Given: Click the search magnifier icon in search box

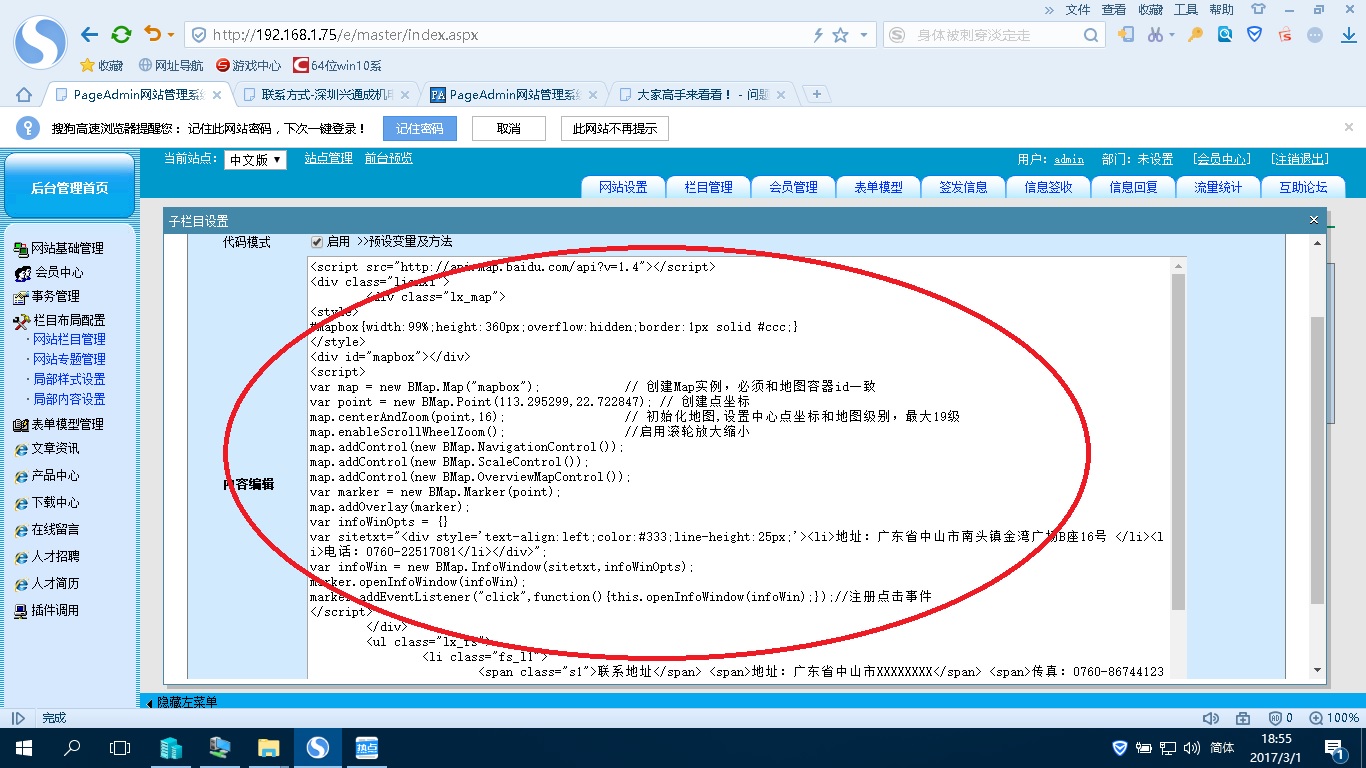Looking at the screenshot, I should click(x=1092, y=35).
